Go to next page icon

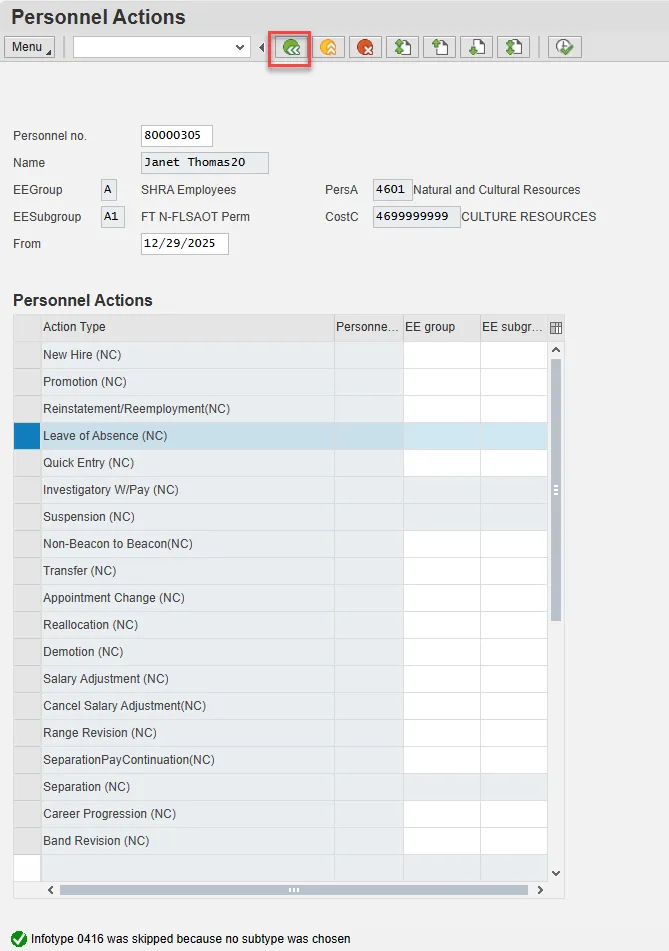(x=476, y=47)
